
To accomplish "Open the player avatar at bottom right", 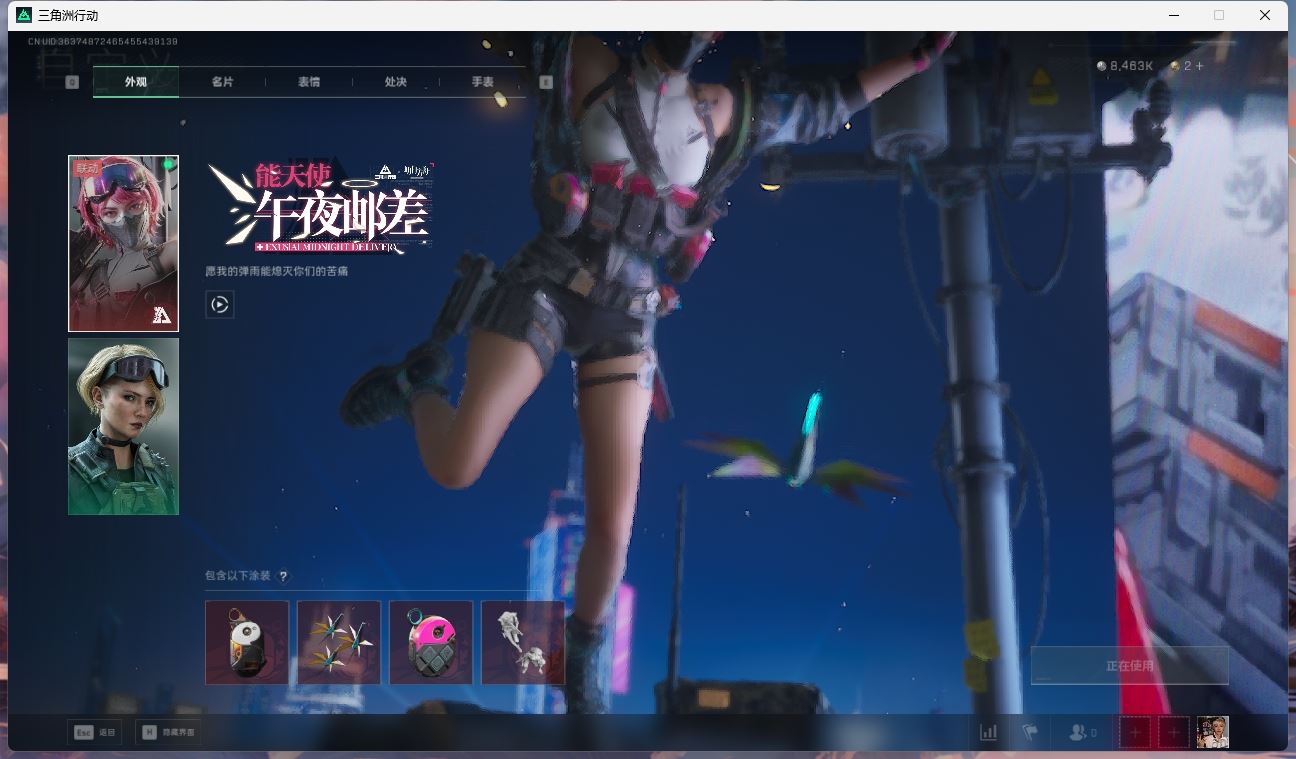I will coord(1212,732).
